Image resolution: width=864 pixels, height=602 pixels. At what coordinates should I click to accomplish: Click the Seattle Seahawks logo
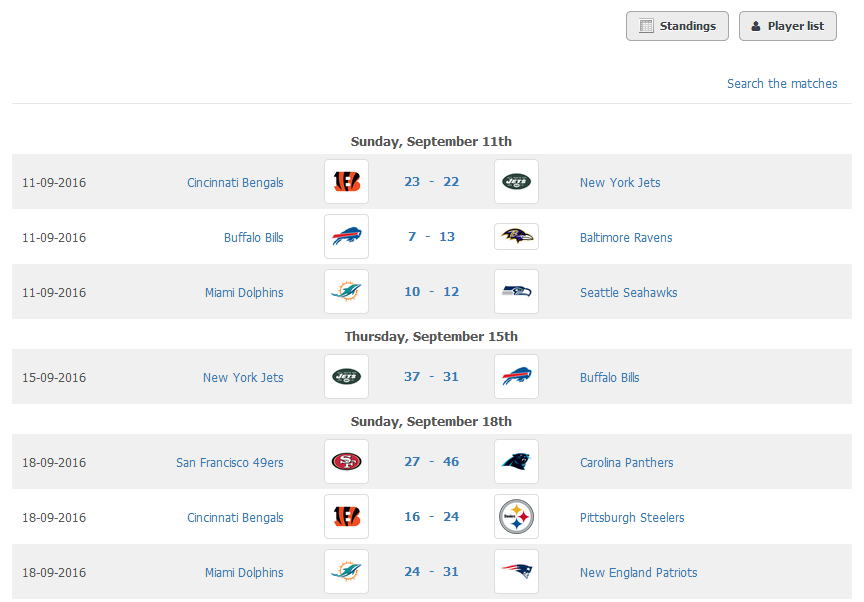[x=516, y=292]
